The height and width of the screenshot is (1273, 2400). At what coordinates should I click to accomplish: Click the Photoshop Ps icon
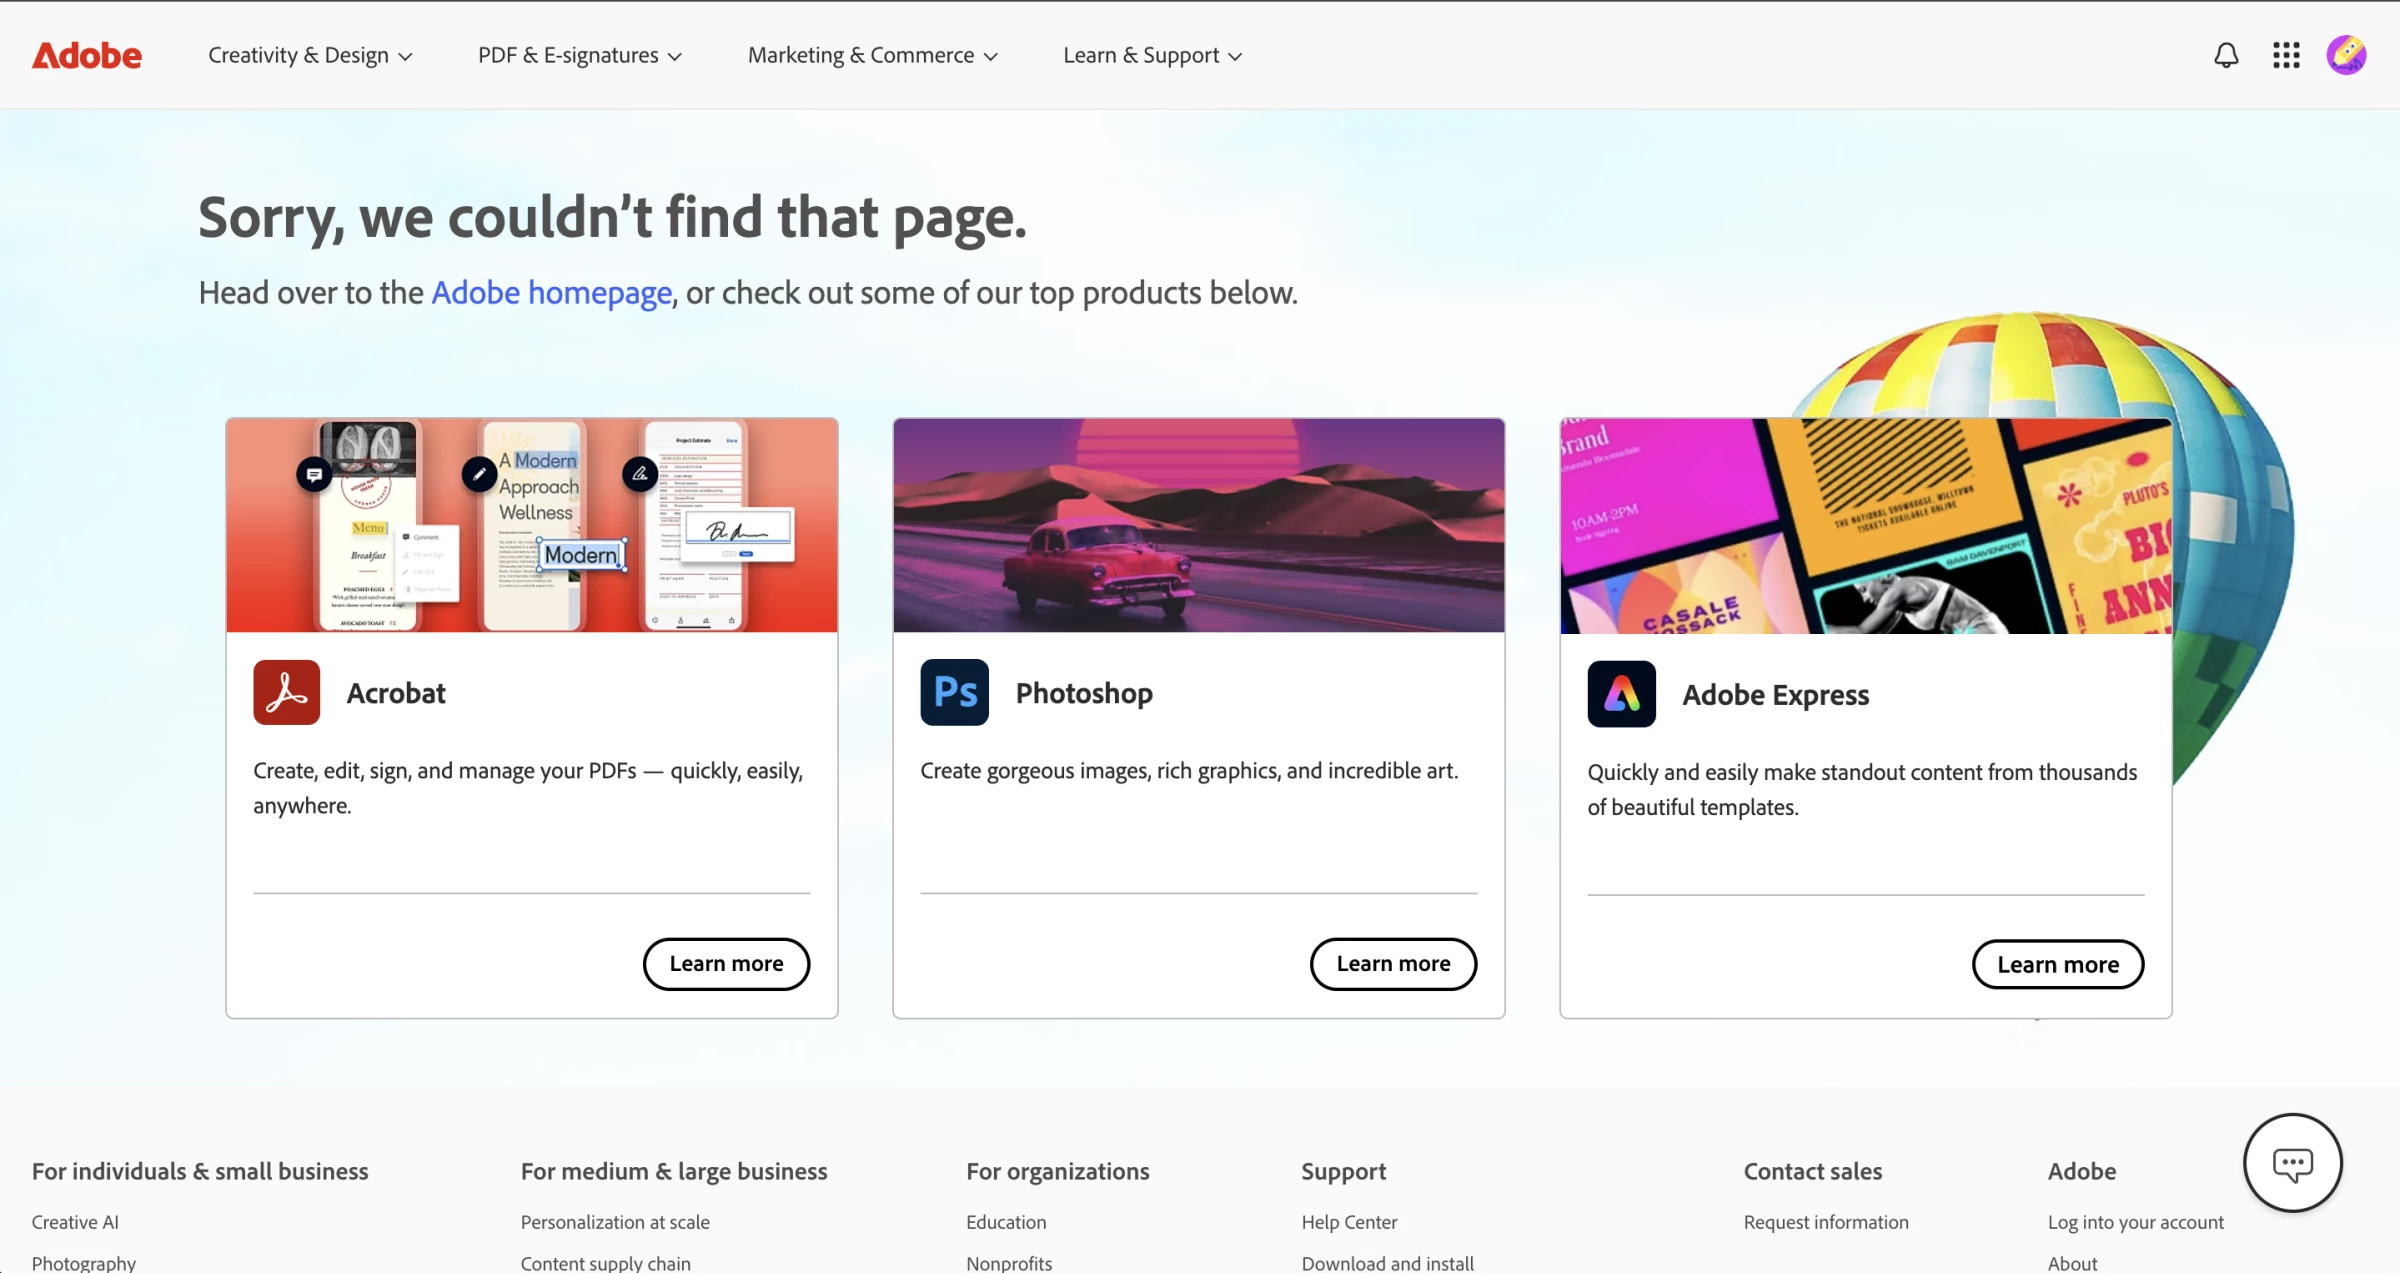tap(955, 692)
